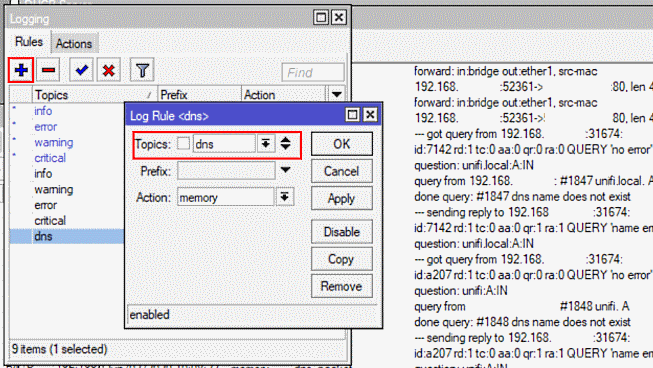
Task: Sort by the Topics column header
Action: pos(95,95)
